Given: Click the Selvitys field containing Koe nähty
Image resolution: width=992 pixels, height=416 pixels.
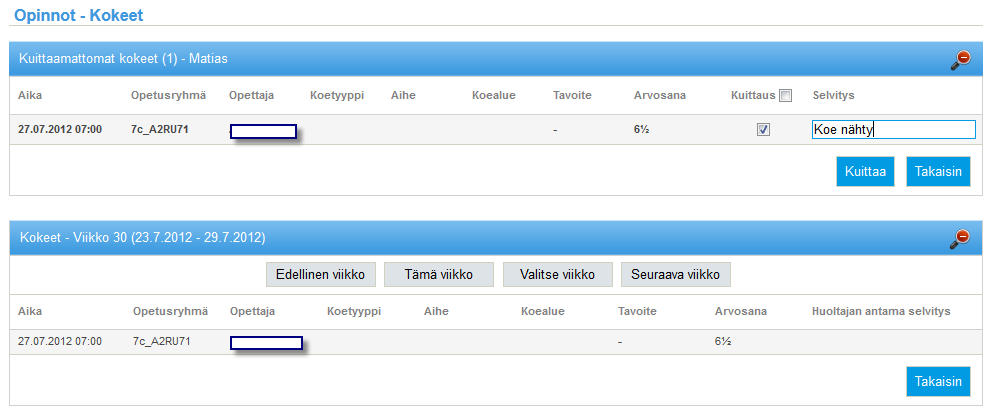Looking at the screenshot, I should click(893, 130).
